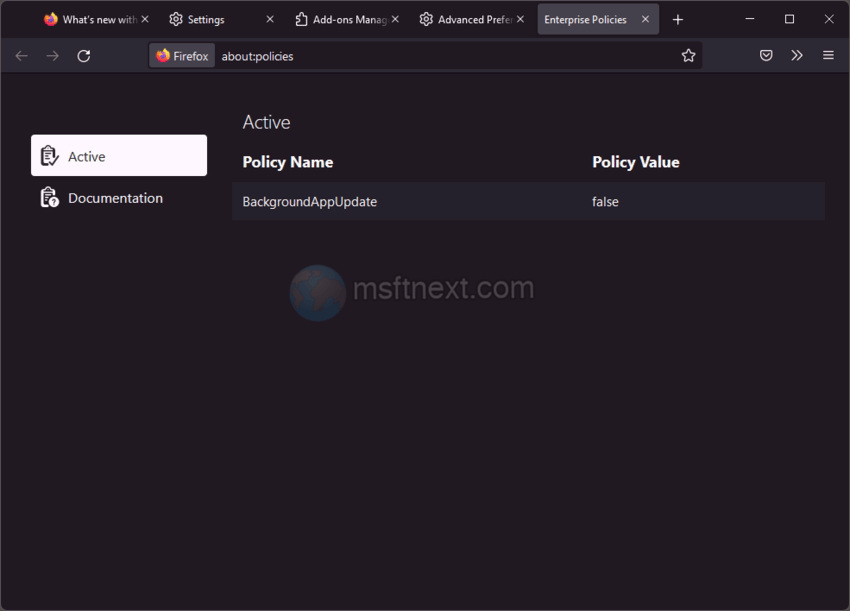The width and height of the screenshot is (850, 611).
Task: Select the BackgroundAppUpdate policy row
Action: (x=528, y=202)
